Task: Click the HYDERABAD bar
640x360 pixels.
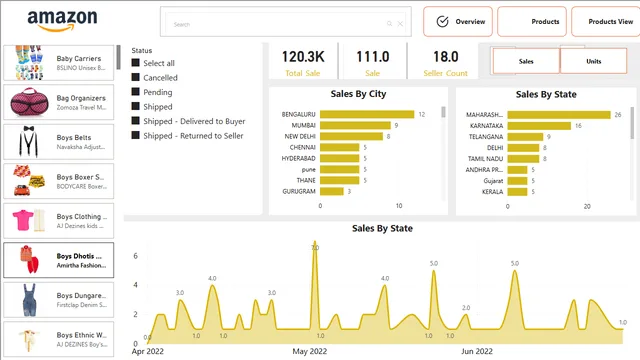Action: pyautogui.click(x=340, y=158)
